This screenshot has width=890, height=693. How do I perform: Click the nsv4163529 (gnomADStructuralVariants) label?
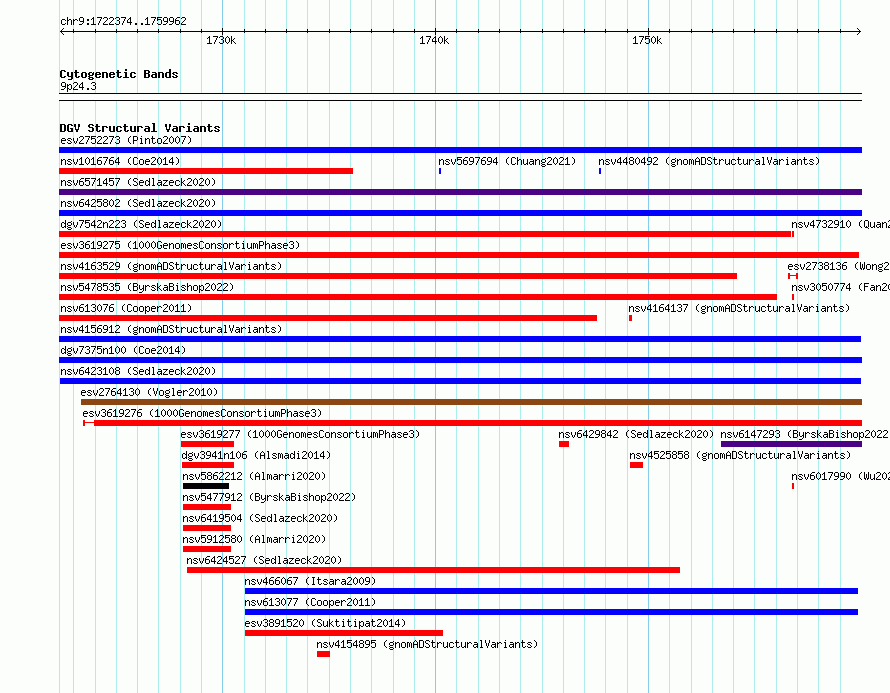pyautogui.click(x=171, y=266)
